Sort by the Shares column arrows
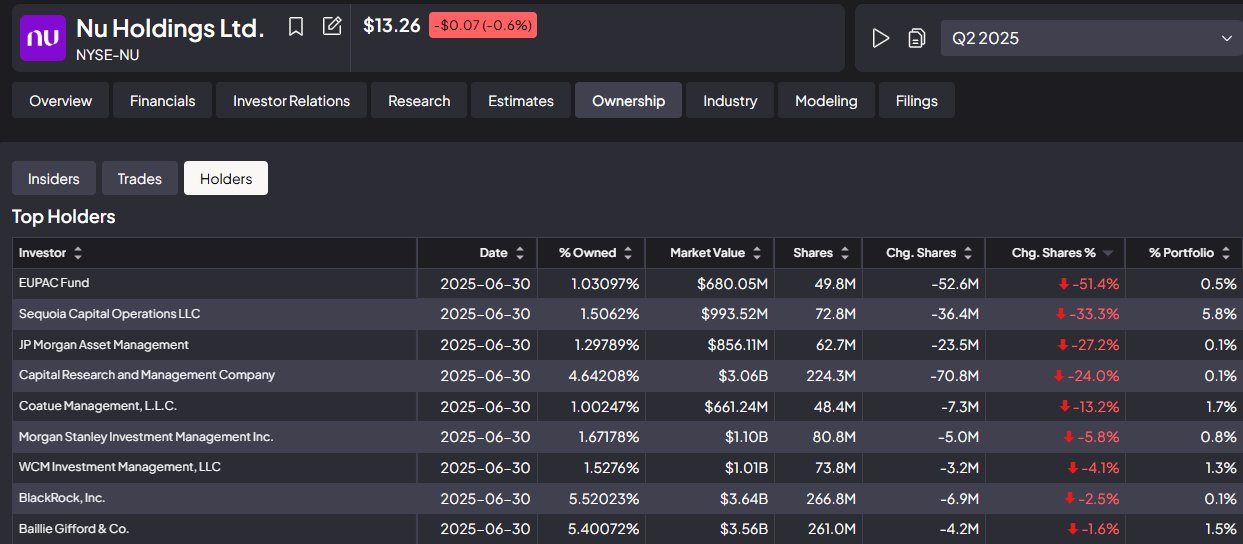The height and width of the screenshot is (544, 1243). (x=845, y=253)
